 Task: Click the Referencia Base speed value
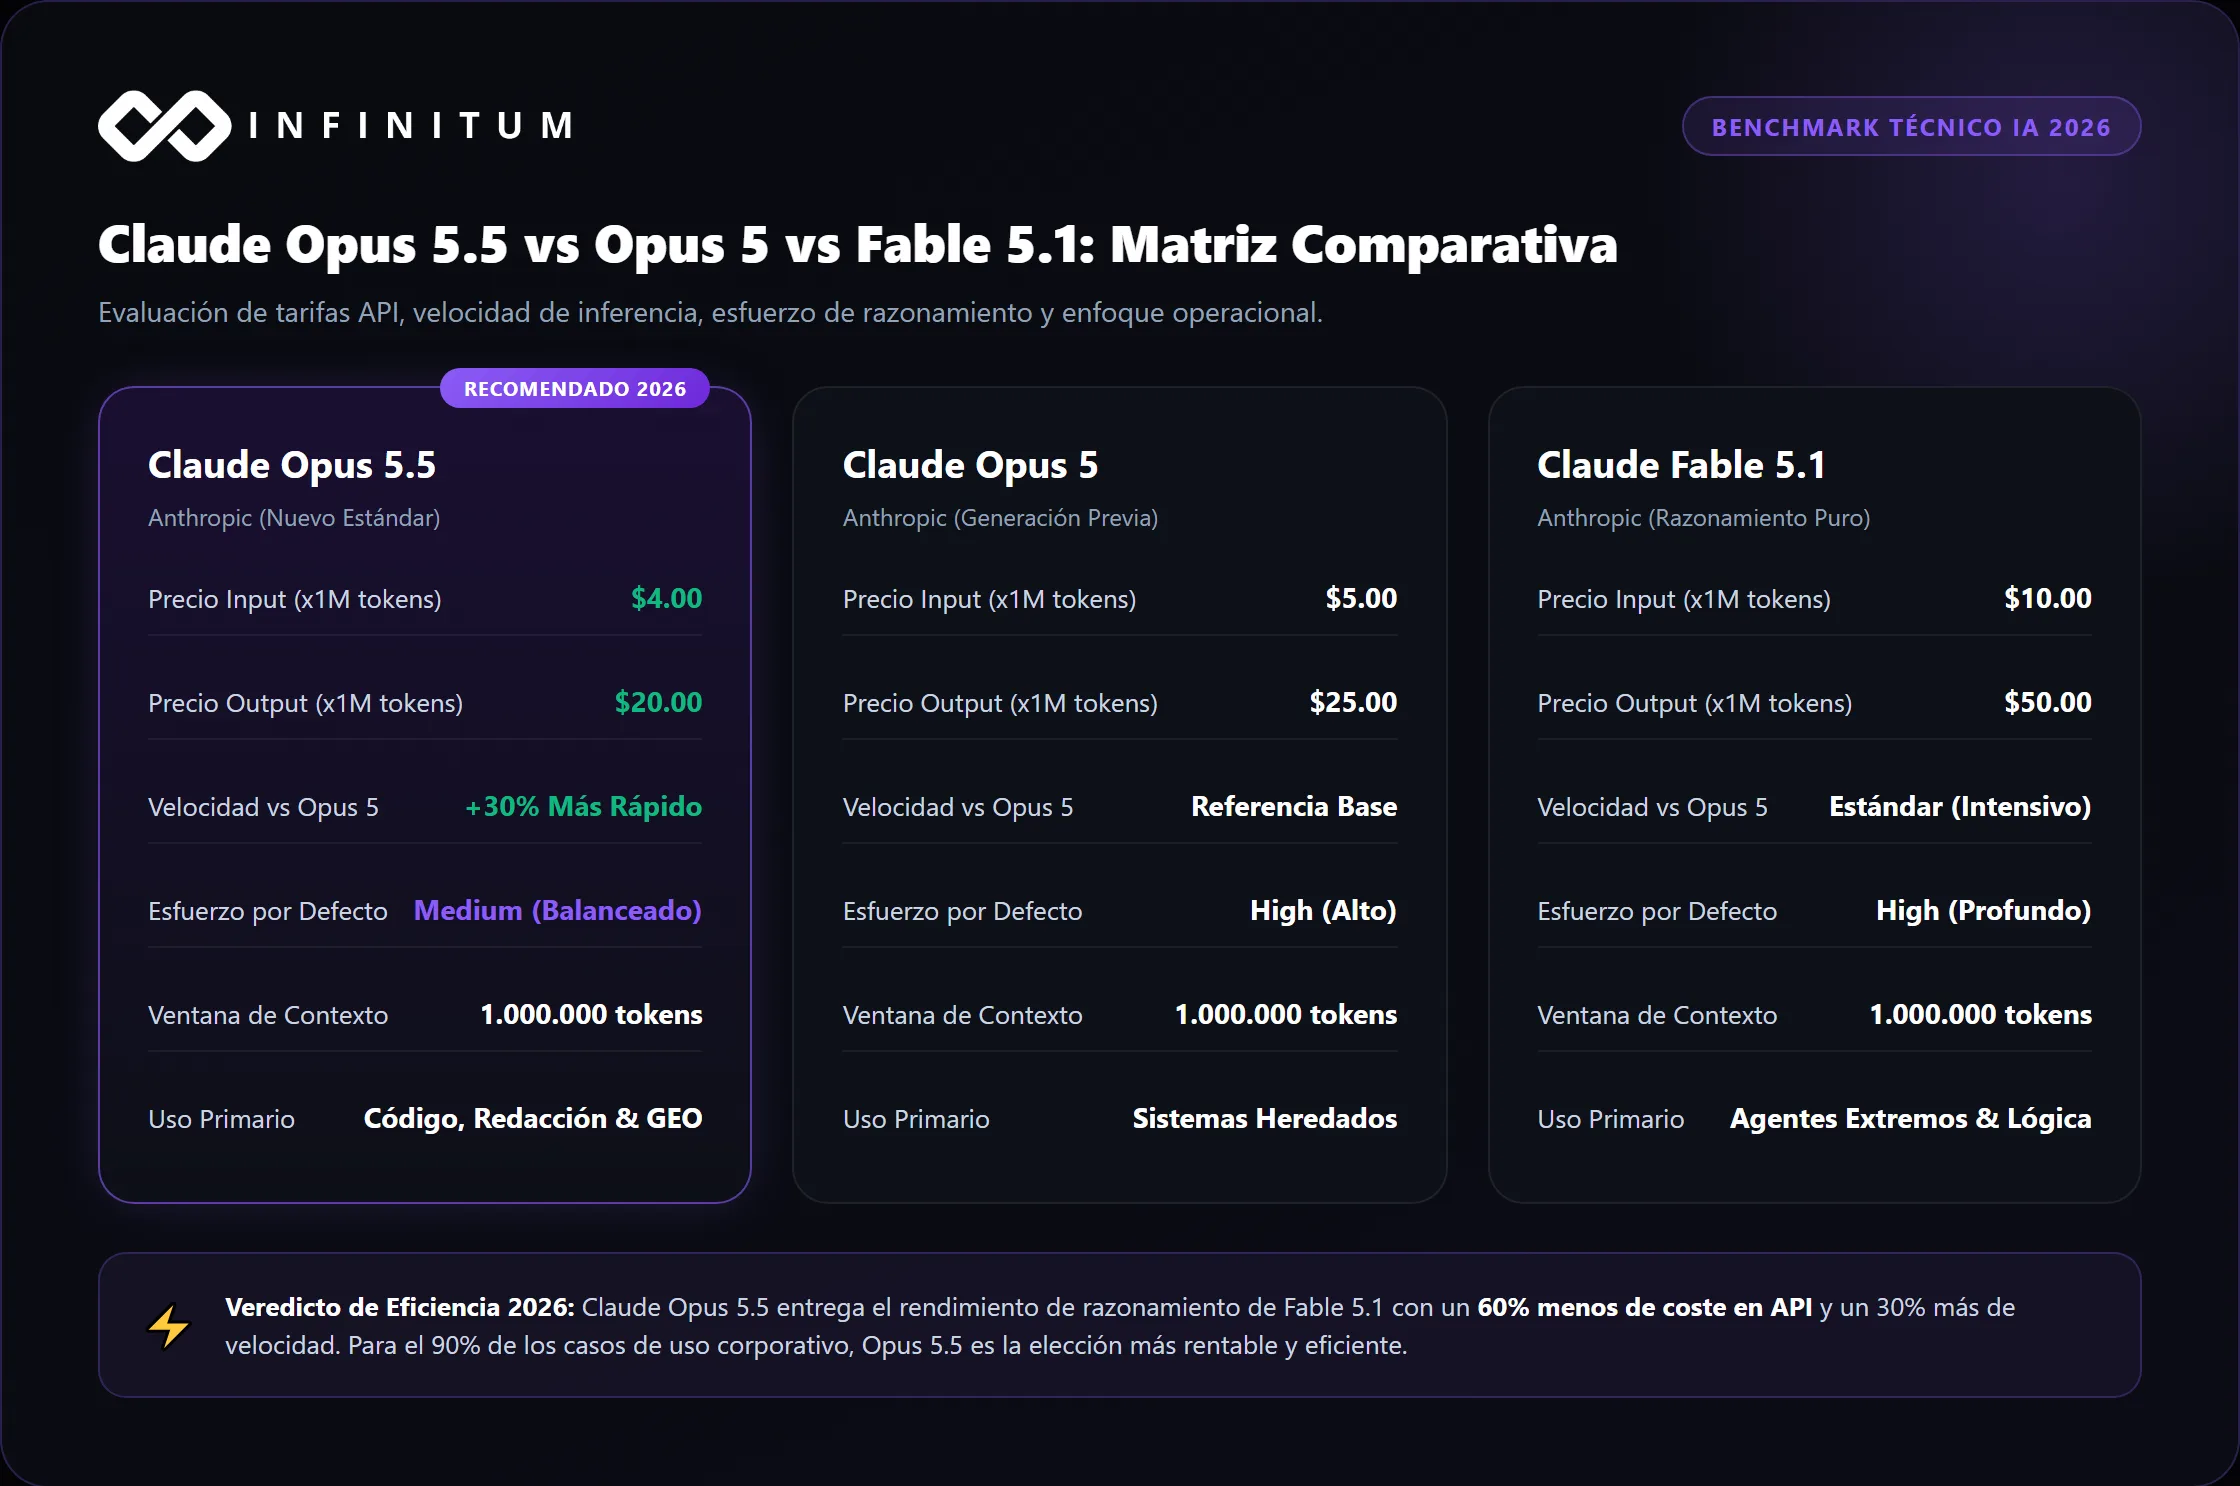point(1294,806)
